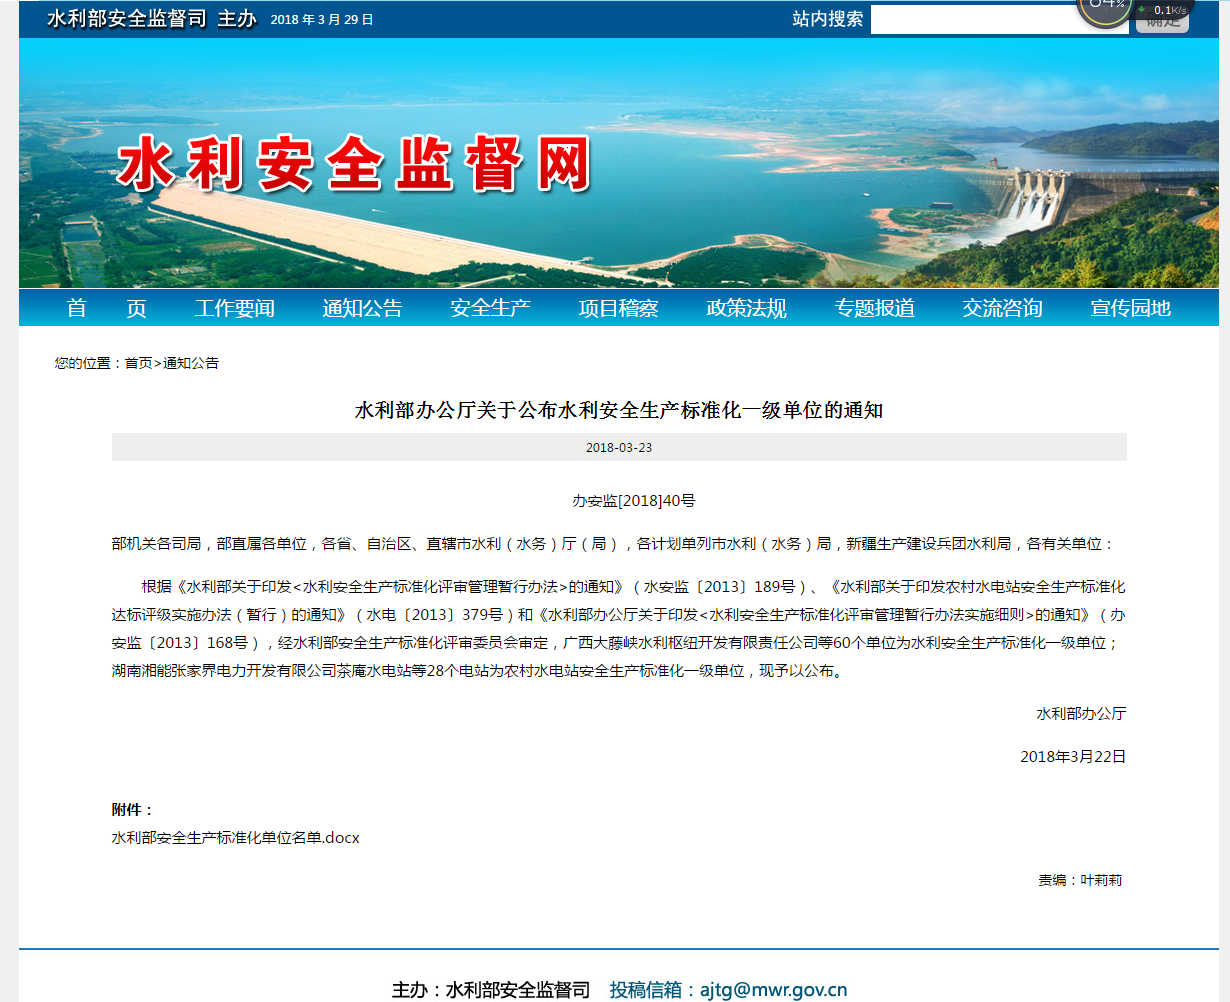This screenshot has height=1002, width=1230.
Task: Click the dam image in banner
Action: click(x=1040, y=195)
